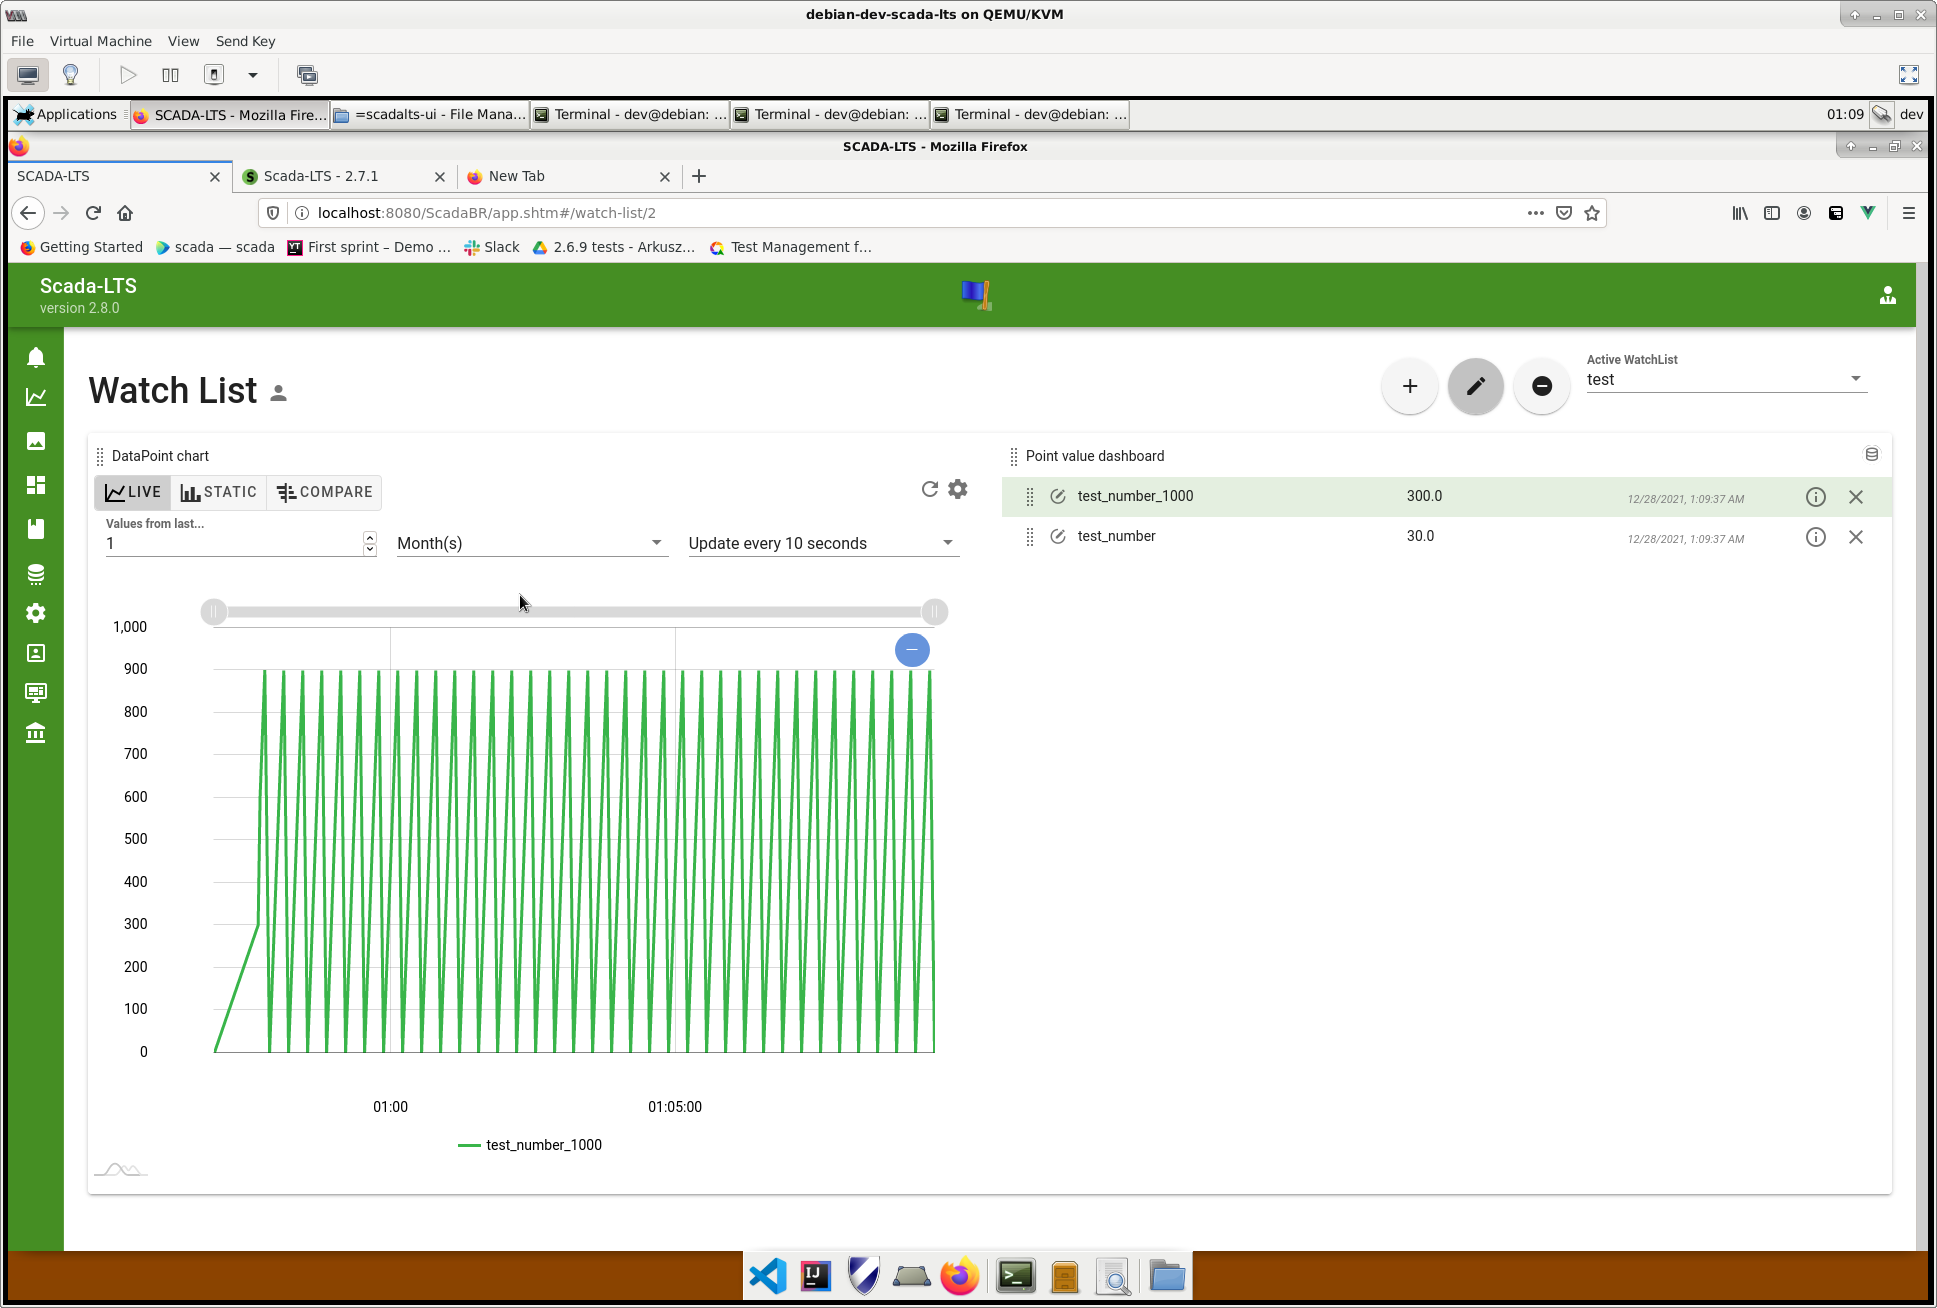Image resolution: width=1937 pixels, height=1308 pixels.
Task: Open alarms bell icon in sidebar
Action: coord(36,357)
